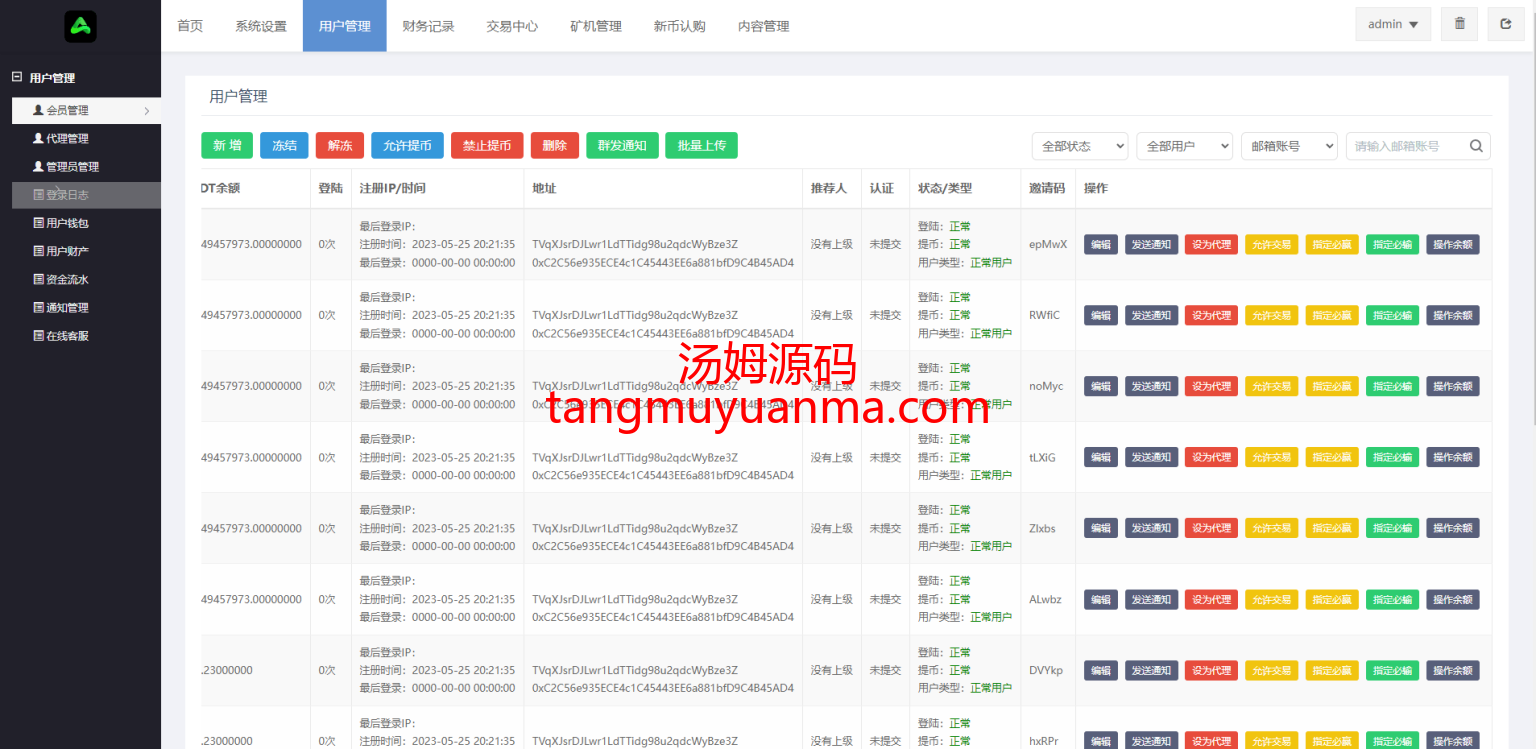Click the red 禁止提币 button
This screenshot has height=749, width=1536.
click(x=487, y=146)
